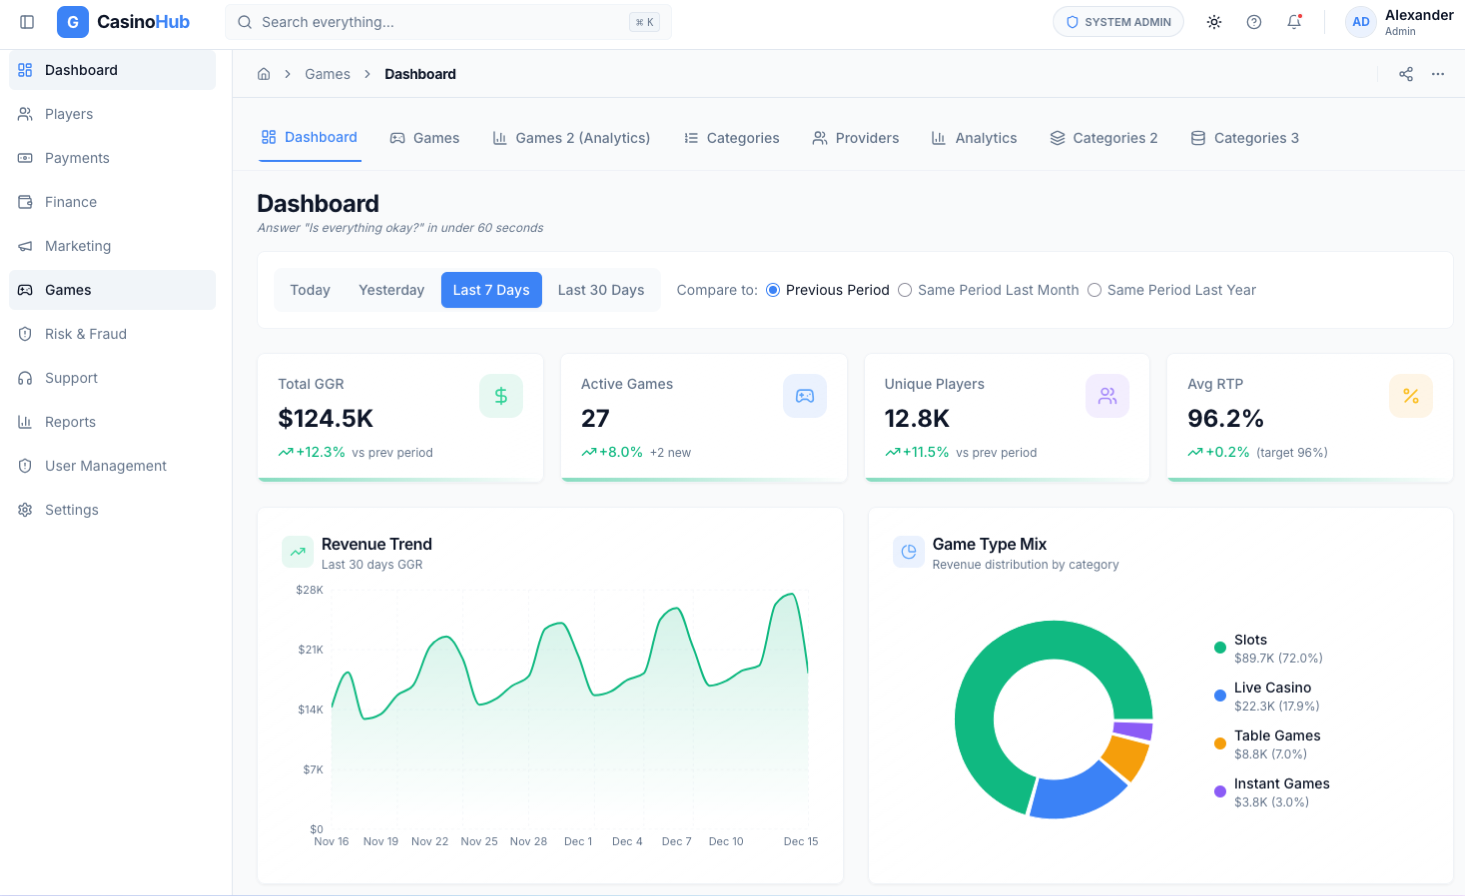
Task: Click the Live Casino blue legend dot
Action: click(x=1220, y=696)
